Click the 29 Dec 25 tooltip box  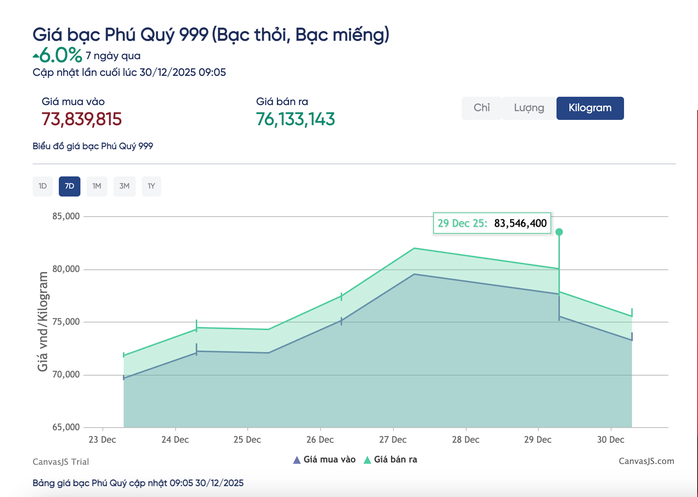(x=492, y=223)
